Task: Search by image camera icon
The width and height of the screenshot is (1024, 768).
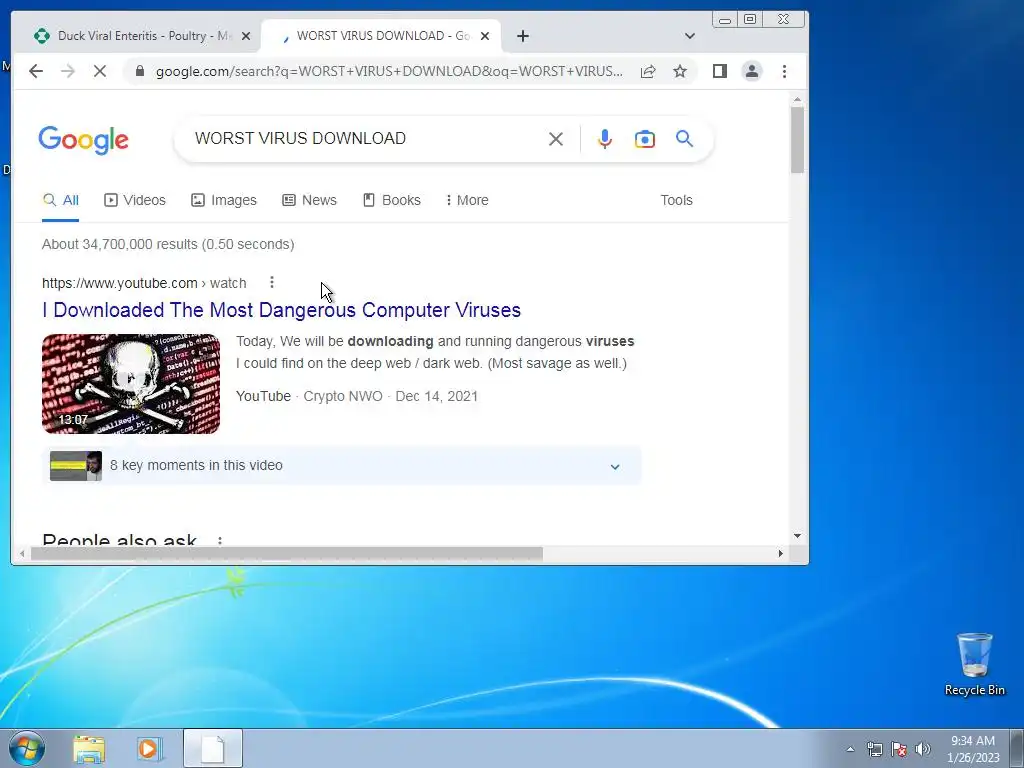Action: (645, 138)
